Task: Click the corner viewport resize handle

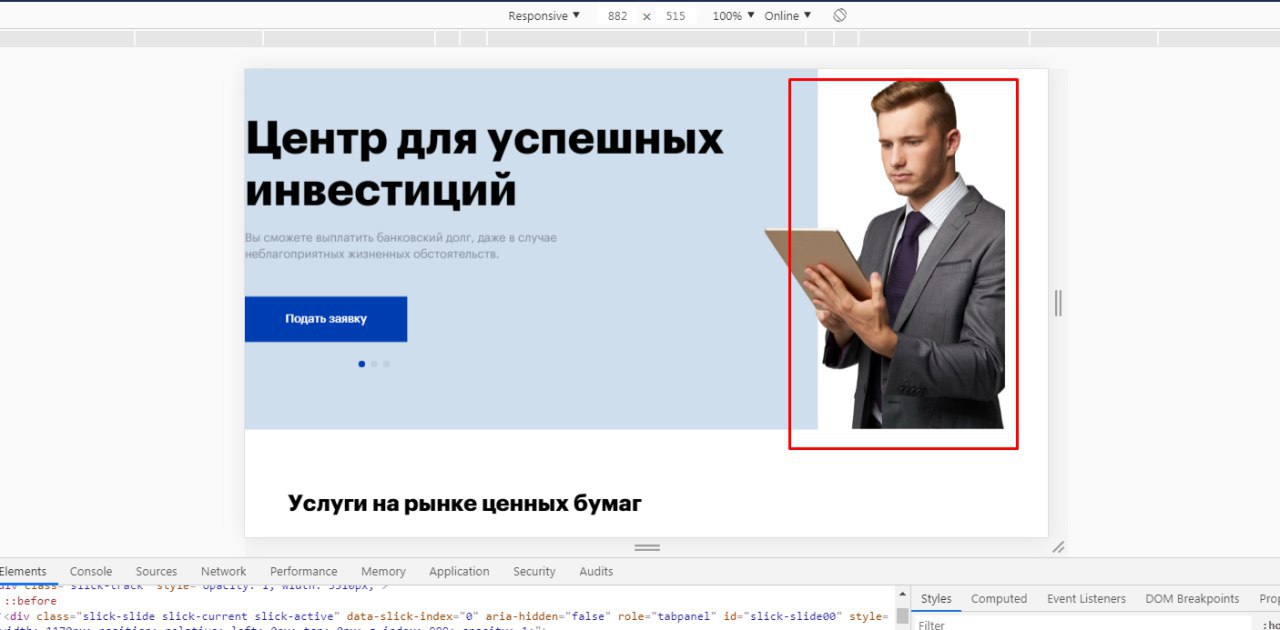Action: tap(1058, 547)
